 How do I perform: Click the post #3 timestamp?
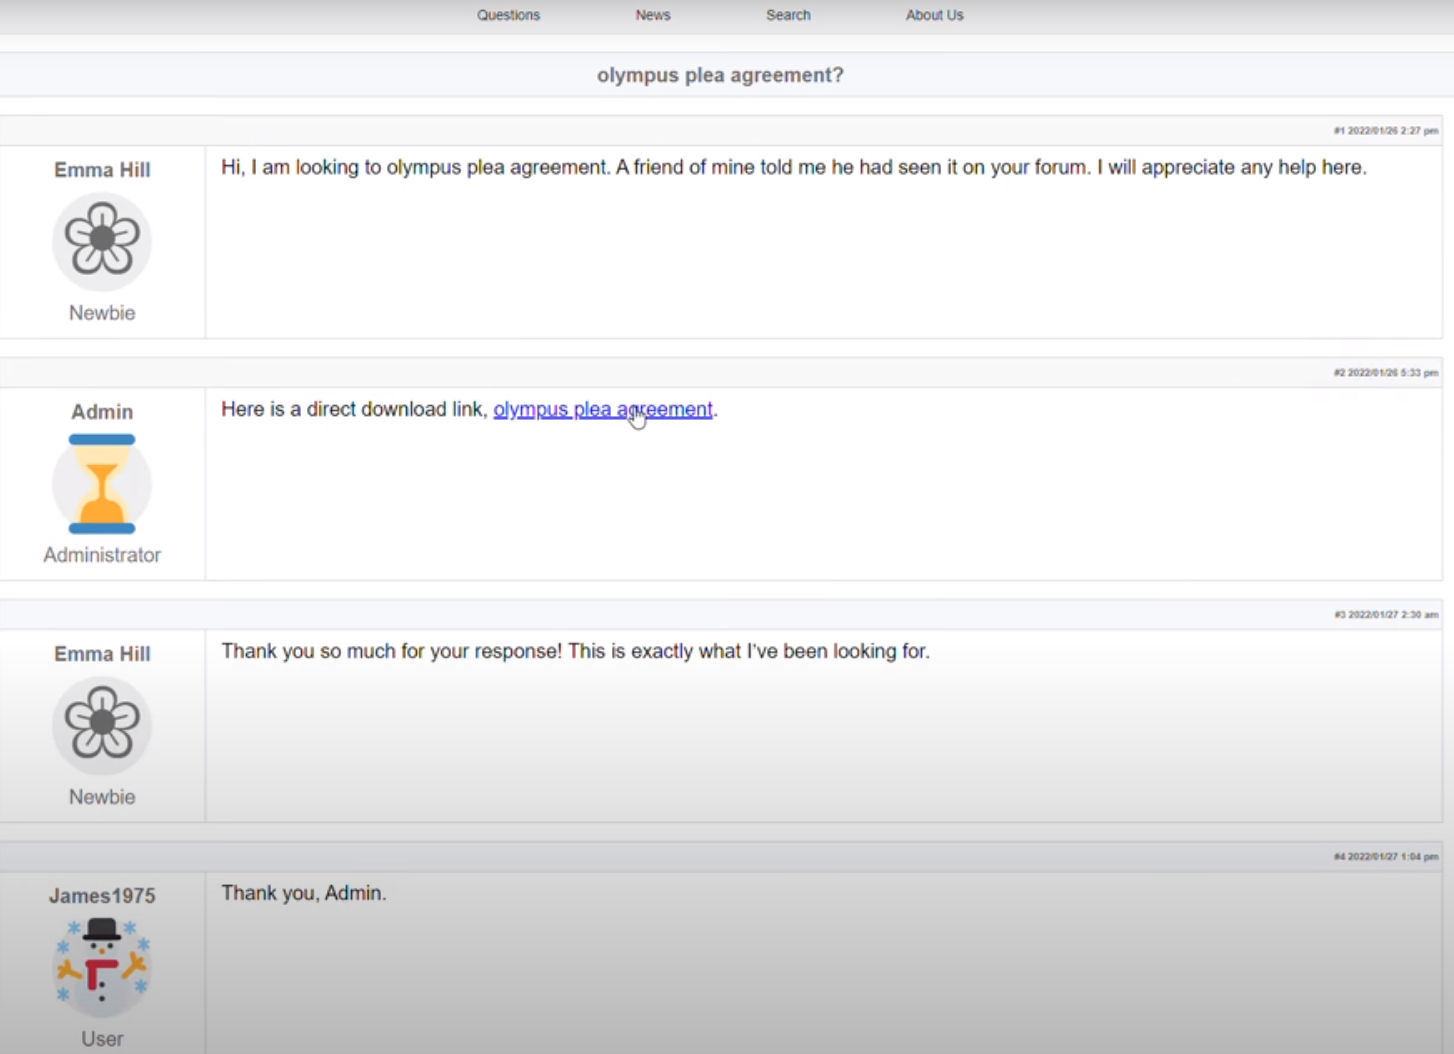[1386, 615]
